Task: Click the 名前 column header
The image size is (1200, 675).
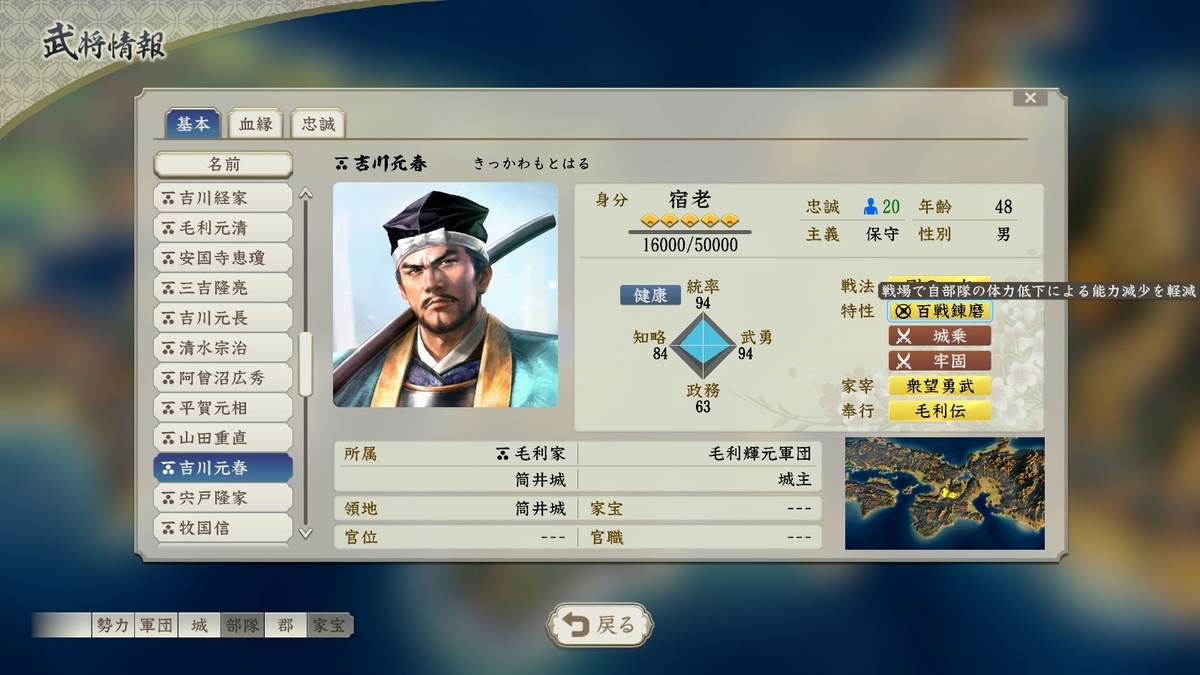Action: pyautogui.click(x=223, y=164)
